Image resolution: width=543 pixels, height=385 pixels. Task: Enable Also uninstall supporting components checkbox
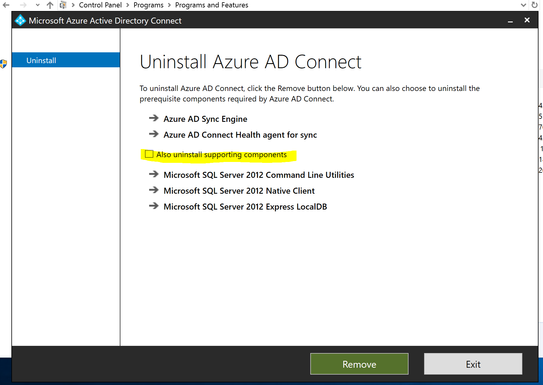(149, 154)
